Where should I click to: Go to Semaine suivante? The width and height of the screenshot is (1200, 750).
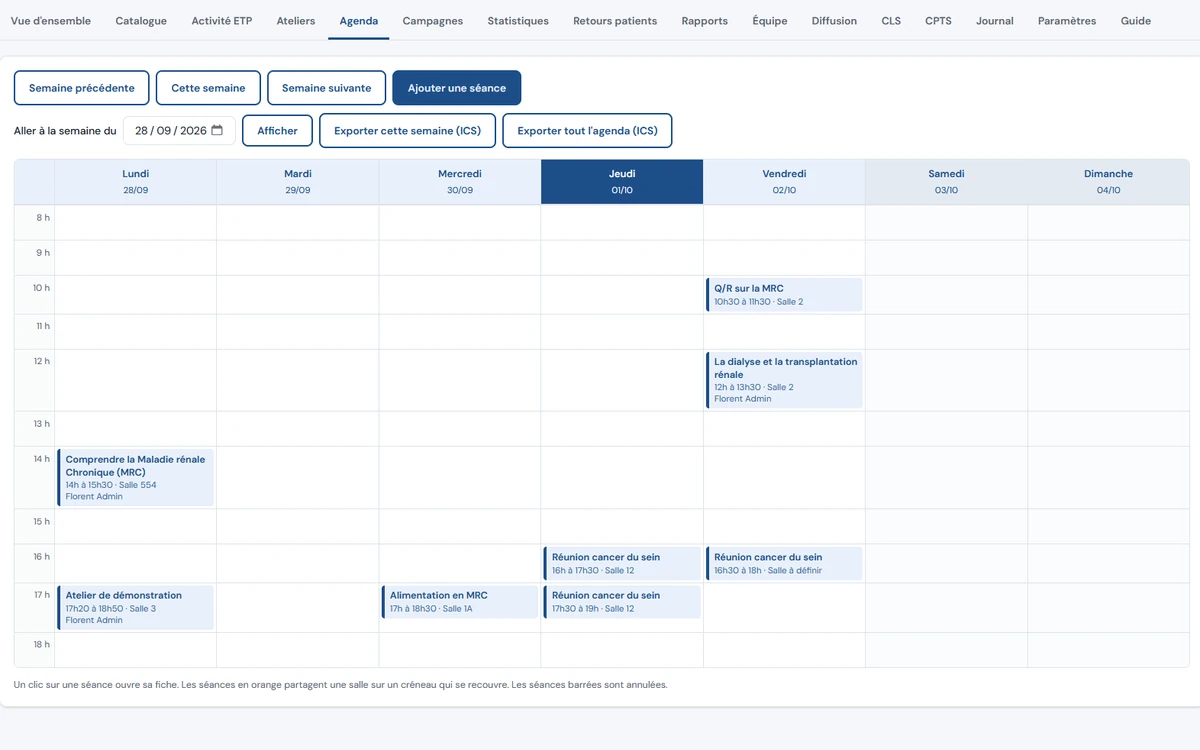[x=326, y=88]
